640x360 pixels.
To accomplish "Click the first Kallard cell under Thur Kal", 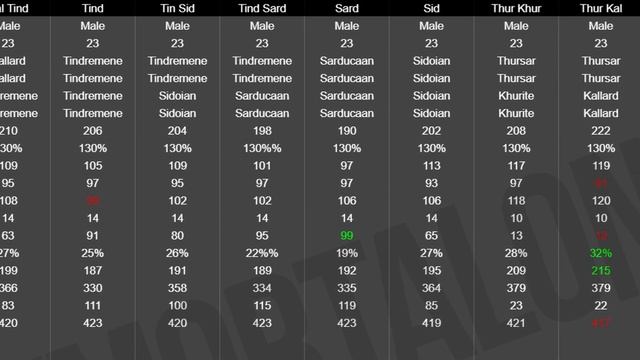I will coord(601,96).
